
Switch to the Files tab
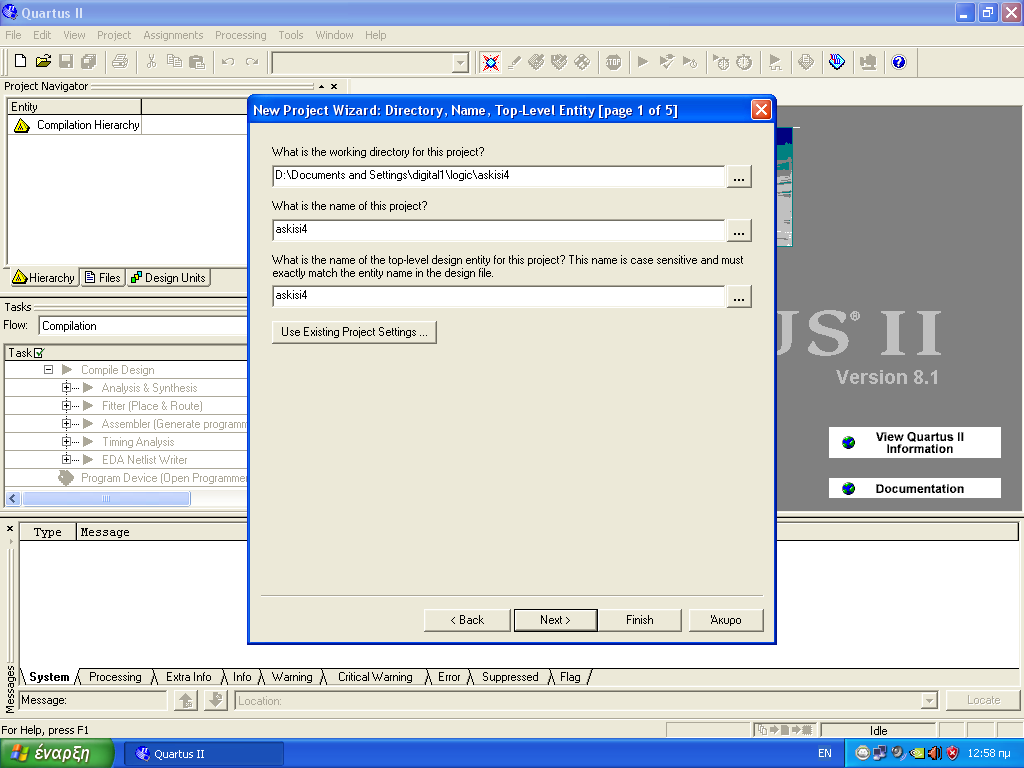[x=103, y=278]
